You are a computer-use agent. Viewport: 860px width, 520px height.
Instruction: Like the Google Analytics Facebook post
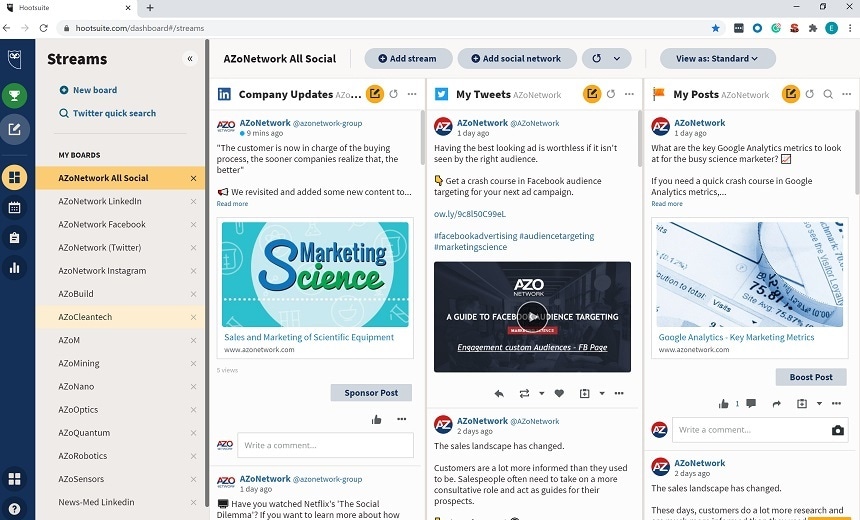pyautogui.click(x=723, y=404)
